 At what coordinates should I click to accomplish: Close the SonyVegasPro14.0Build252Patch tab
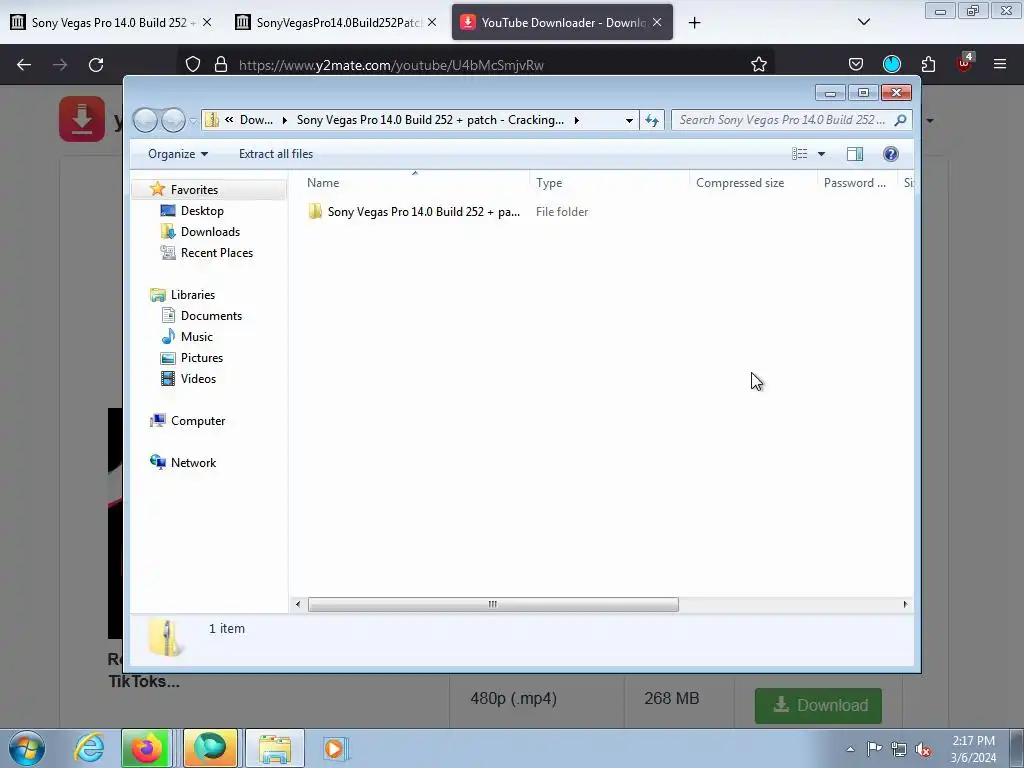(432, 22)
